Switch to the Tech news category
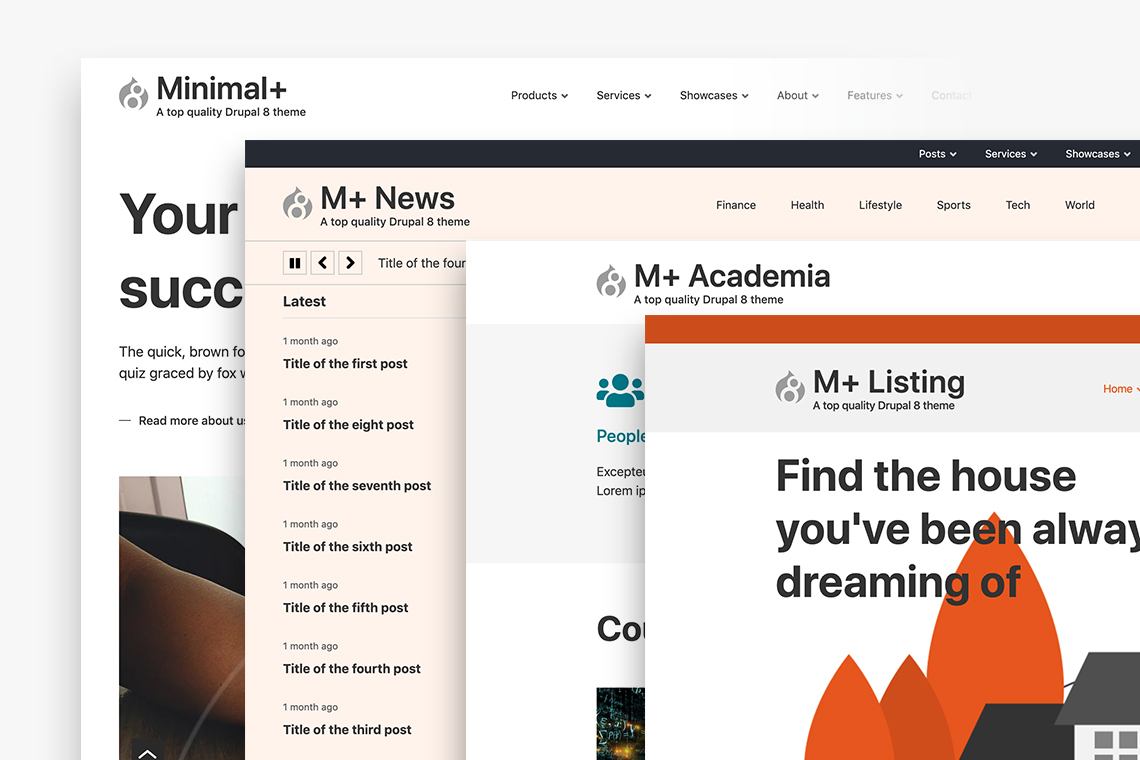The image size is (1140, 760). (x=1017, y=205)
